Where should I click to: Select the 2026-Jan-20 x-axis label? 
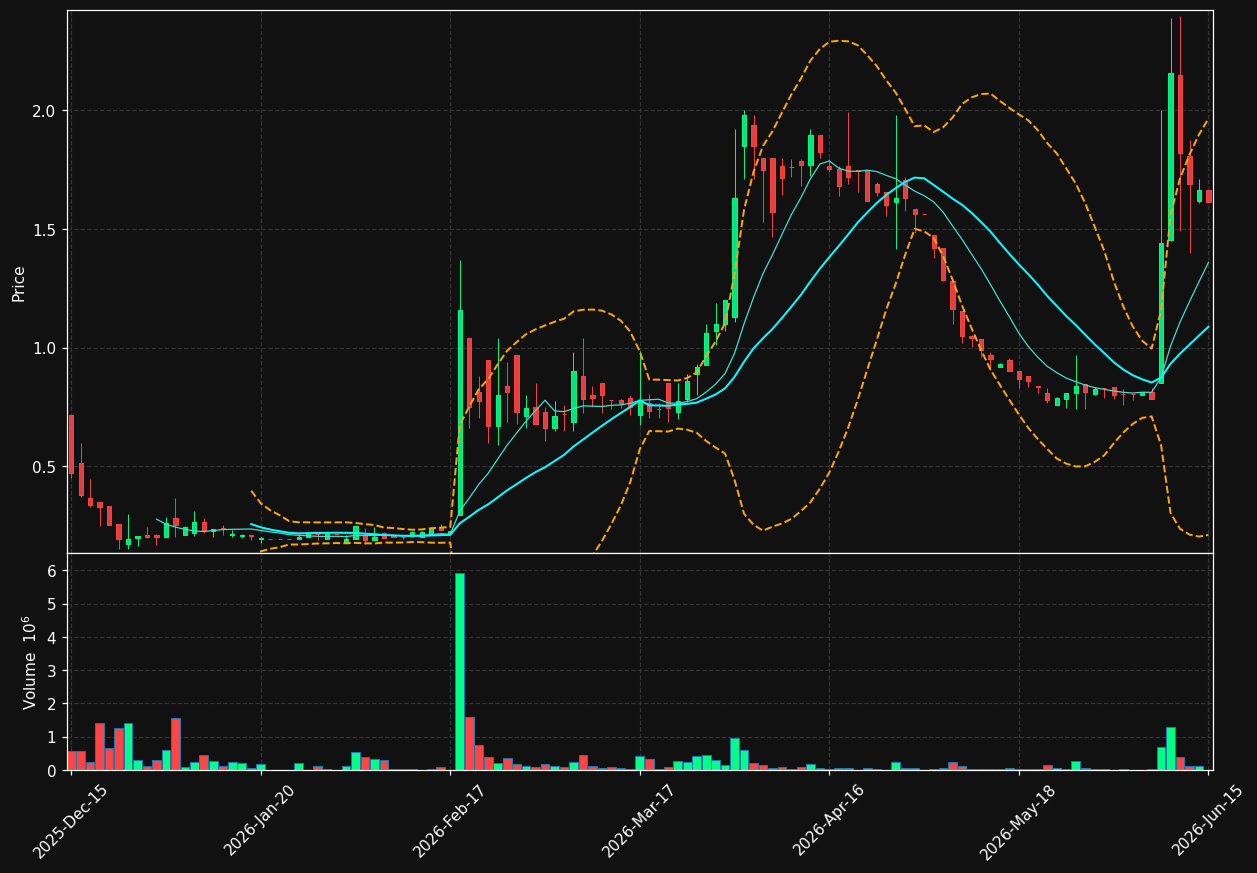259,821
